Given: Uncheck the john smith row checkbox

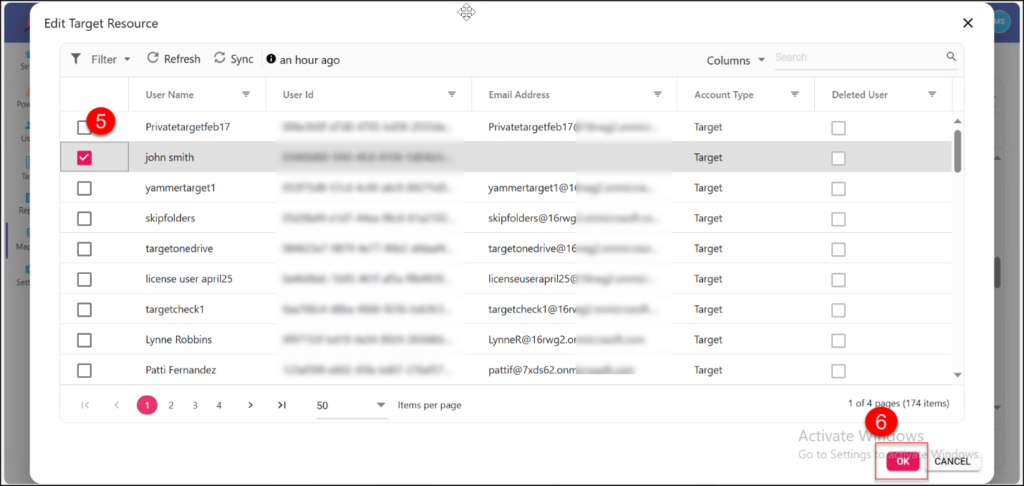Looking at the screenshot, I should pos(84,157).
